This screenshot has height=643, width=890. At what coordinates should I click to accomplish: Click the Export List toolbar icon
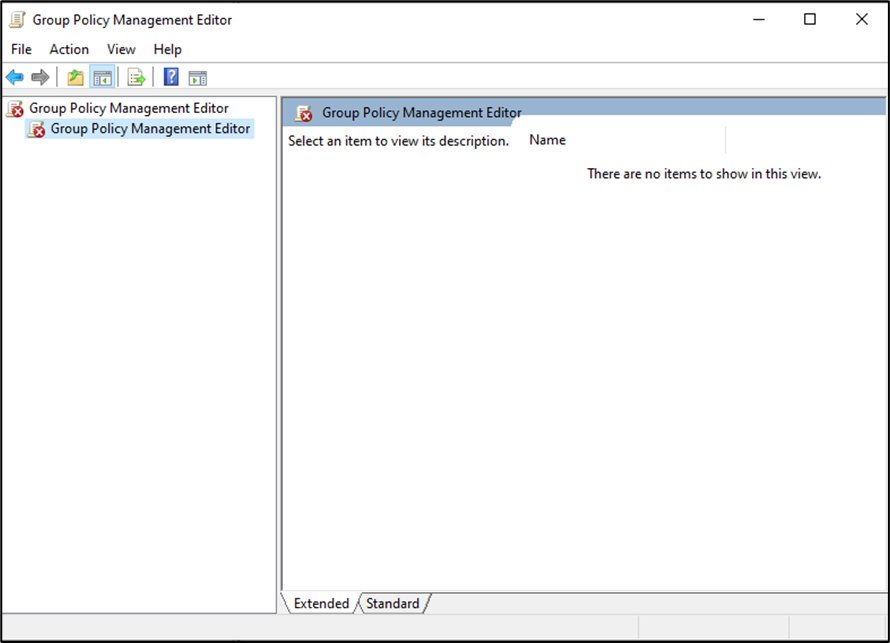[x=136, y=77]
